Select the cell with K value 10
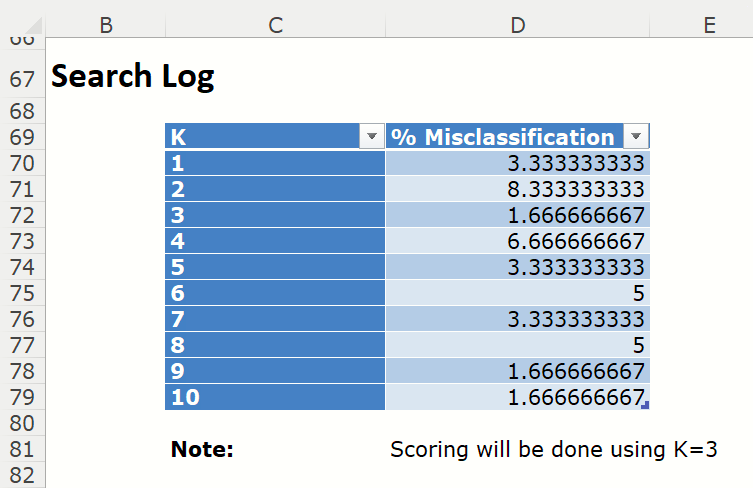The height and width of the screenshot is (491, 753). pos(274,397)
